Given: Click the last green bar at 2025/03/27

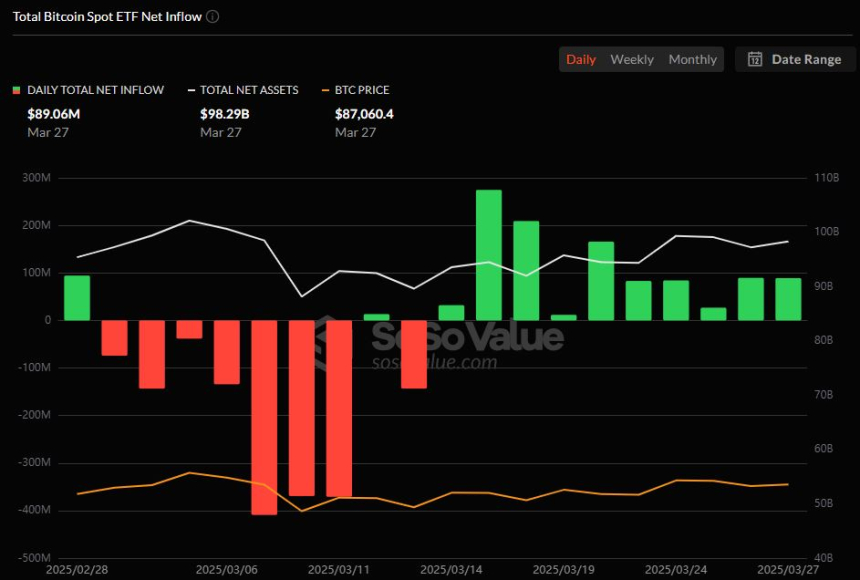Looking at the screenshot, I should tap(789, 299).
